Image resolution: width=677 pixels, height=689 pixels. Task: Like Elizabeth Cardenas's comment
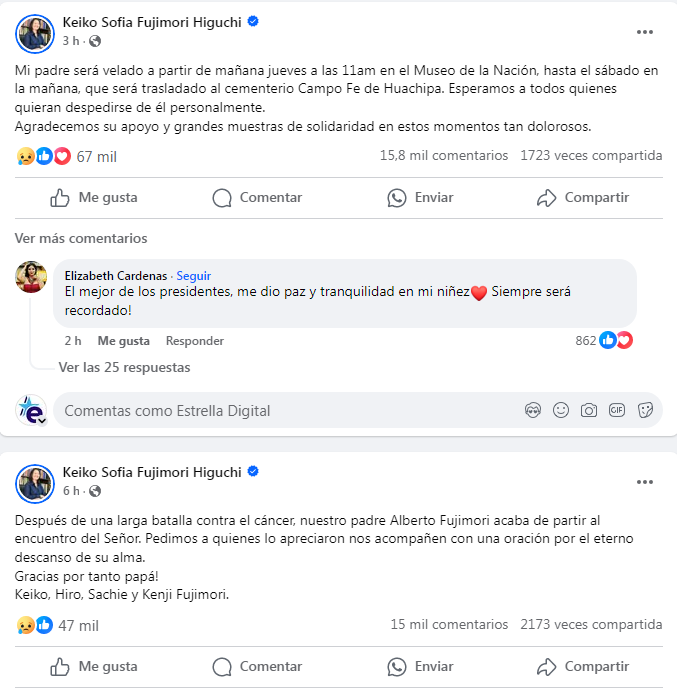click(x=123, y=341)
